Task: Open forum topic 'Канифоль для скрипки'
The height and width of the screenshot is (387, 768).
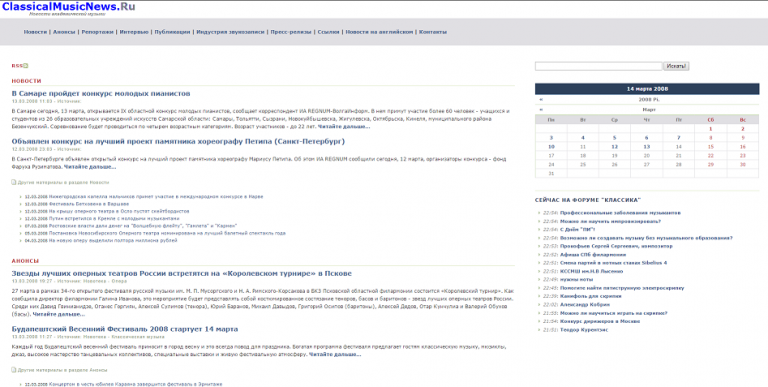Action: click(591, 296)
